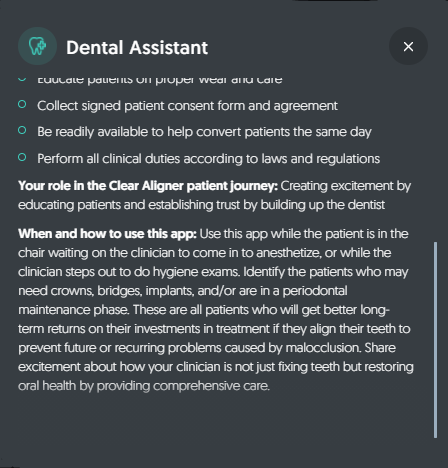Viewport: 448px width, 468px height.
Task: Click the oral health by providing comprehensive care line
Action: click(x=144, y=386)
